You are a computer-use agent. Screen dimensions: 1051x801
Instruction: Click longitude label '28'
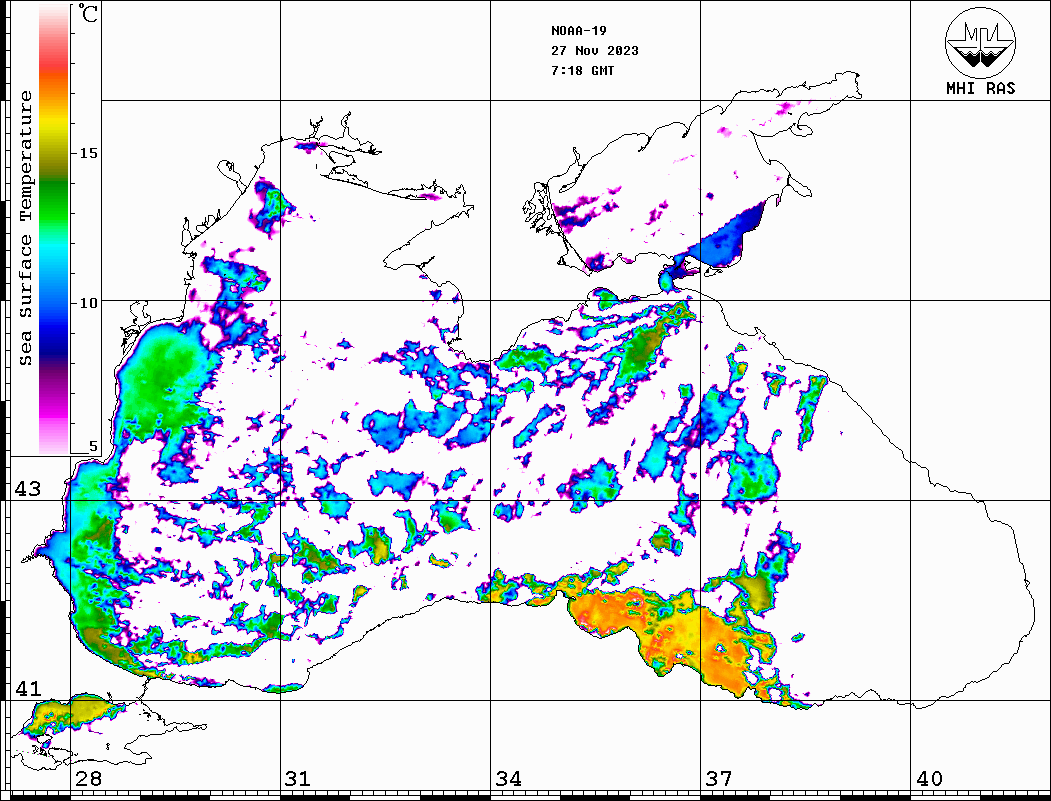pos(88,779)
